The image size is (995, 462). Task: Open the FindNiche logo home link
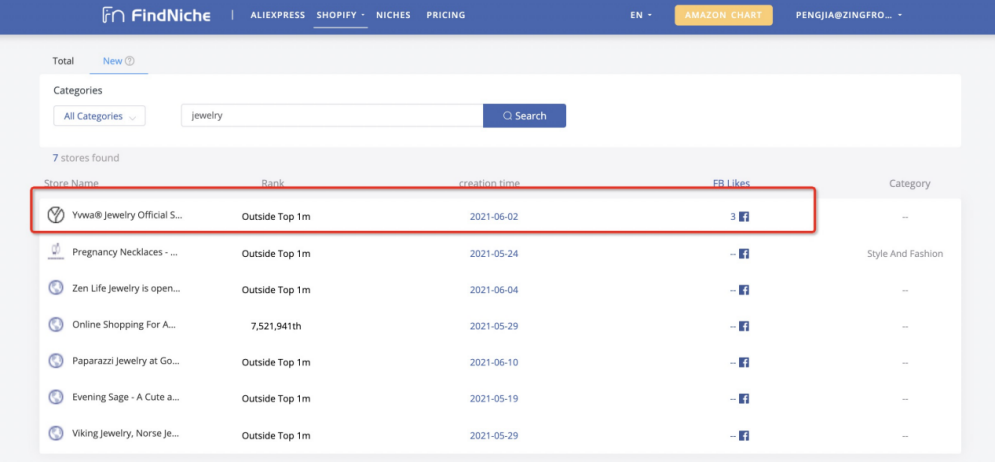(156, 15)
